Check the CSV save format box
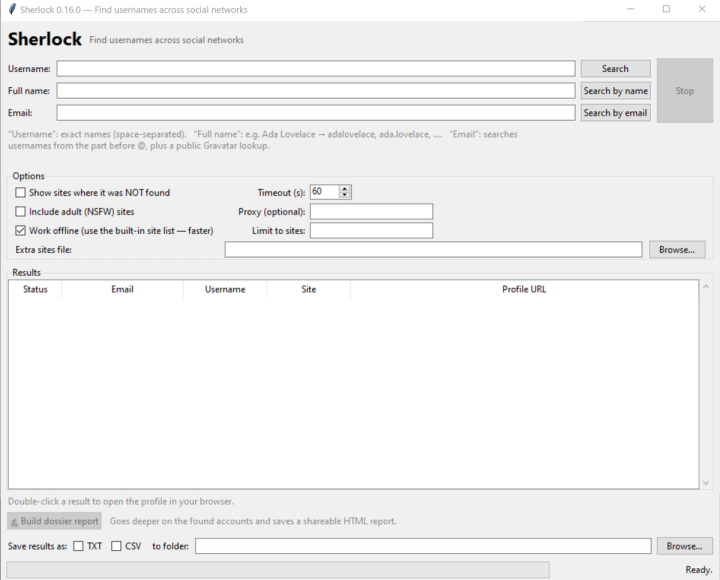Viewport: 720px width, 580px height. tap(116, 546)
